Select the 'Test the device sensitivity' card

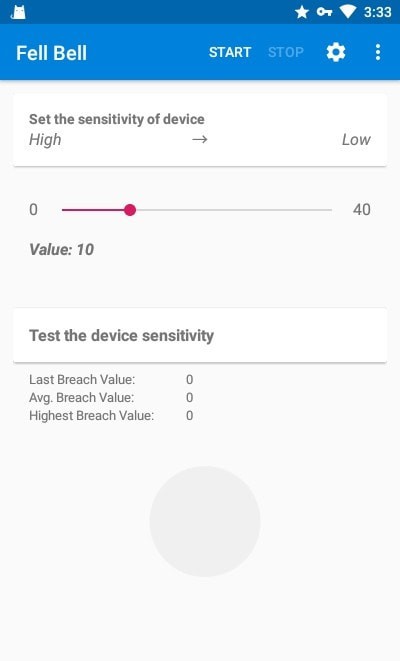200,335
